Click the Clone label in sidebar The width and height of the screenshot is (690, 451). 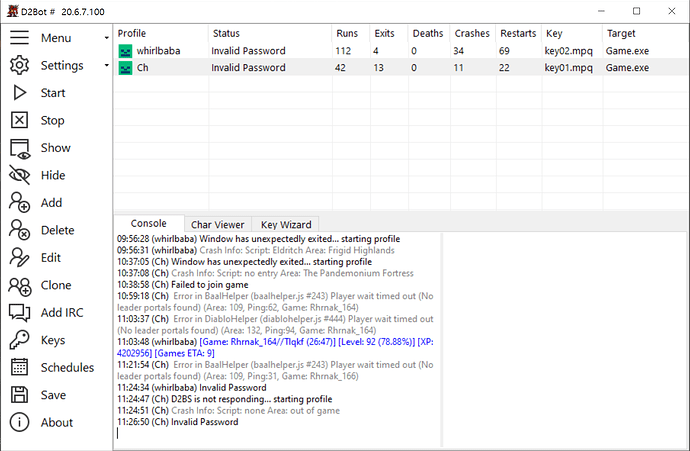(x=56, y=285)
